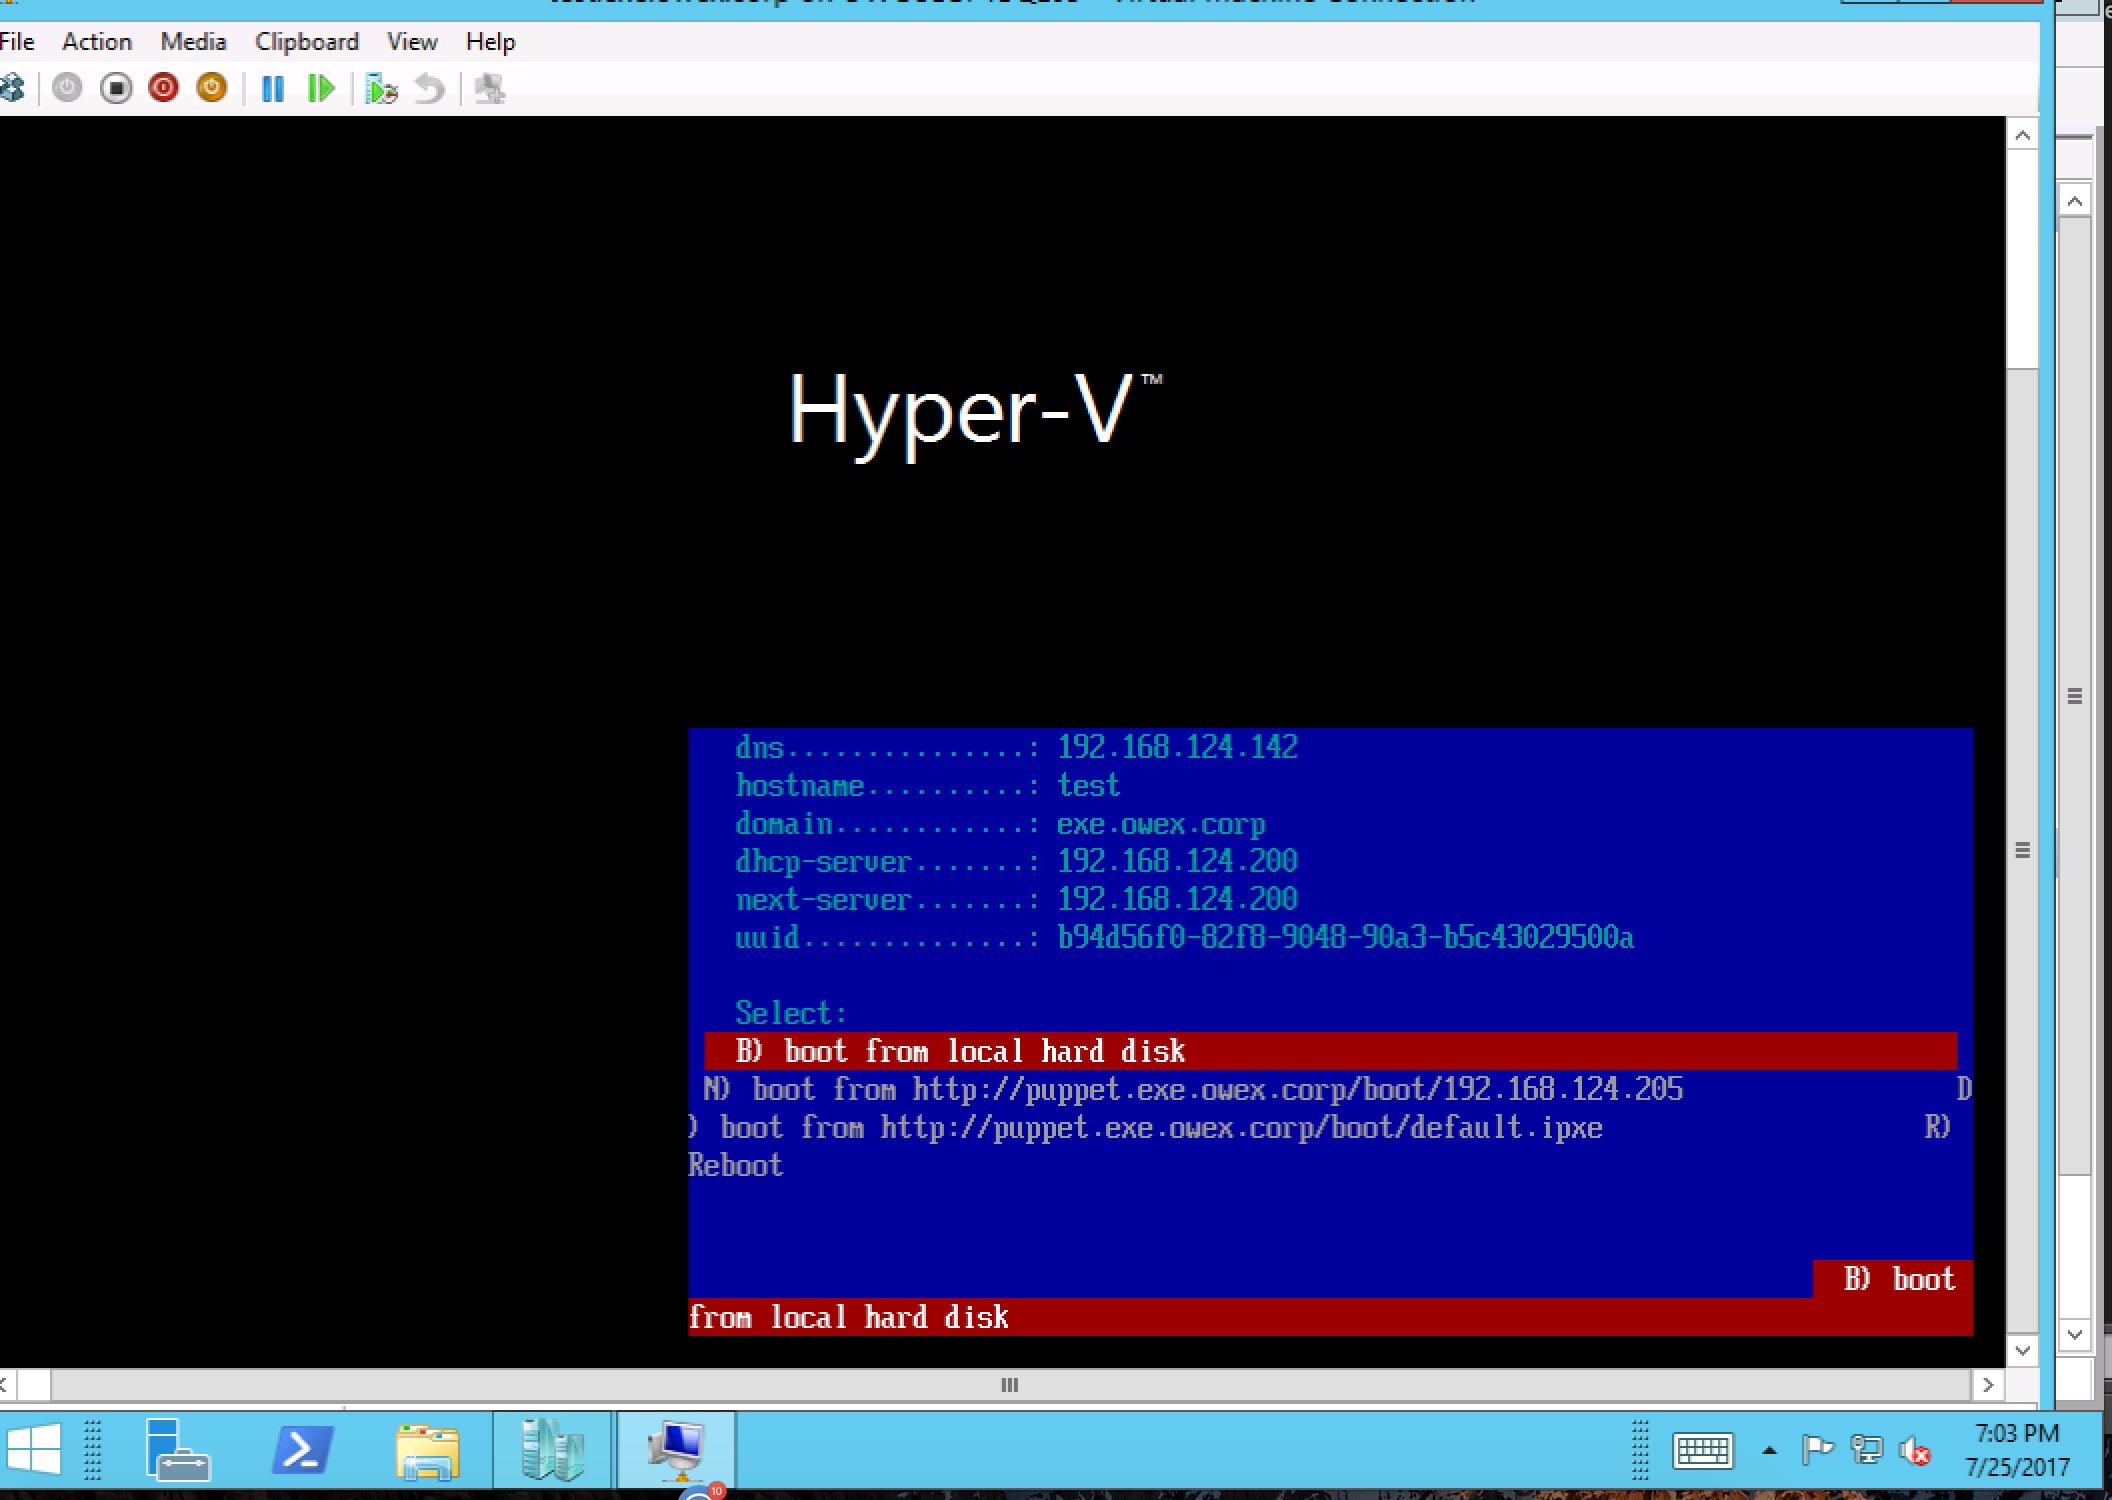The width and height of the screenshot is (2112, 1500).
Task: Click the next-server 192.168.124.200 line
Action: click(x=1016, y=899)
